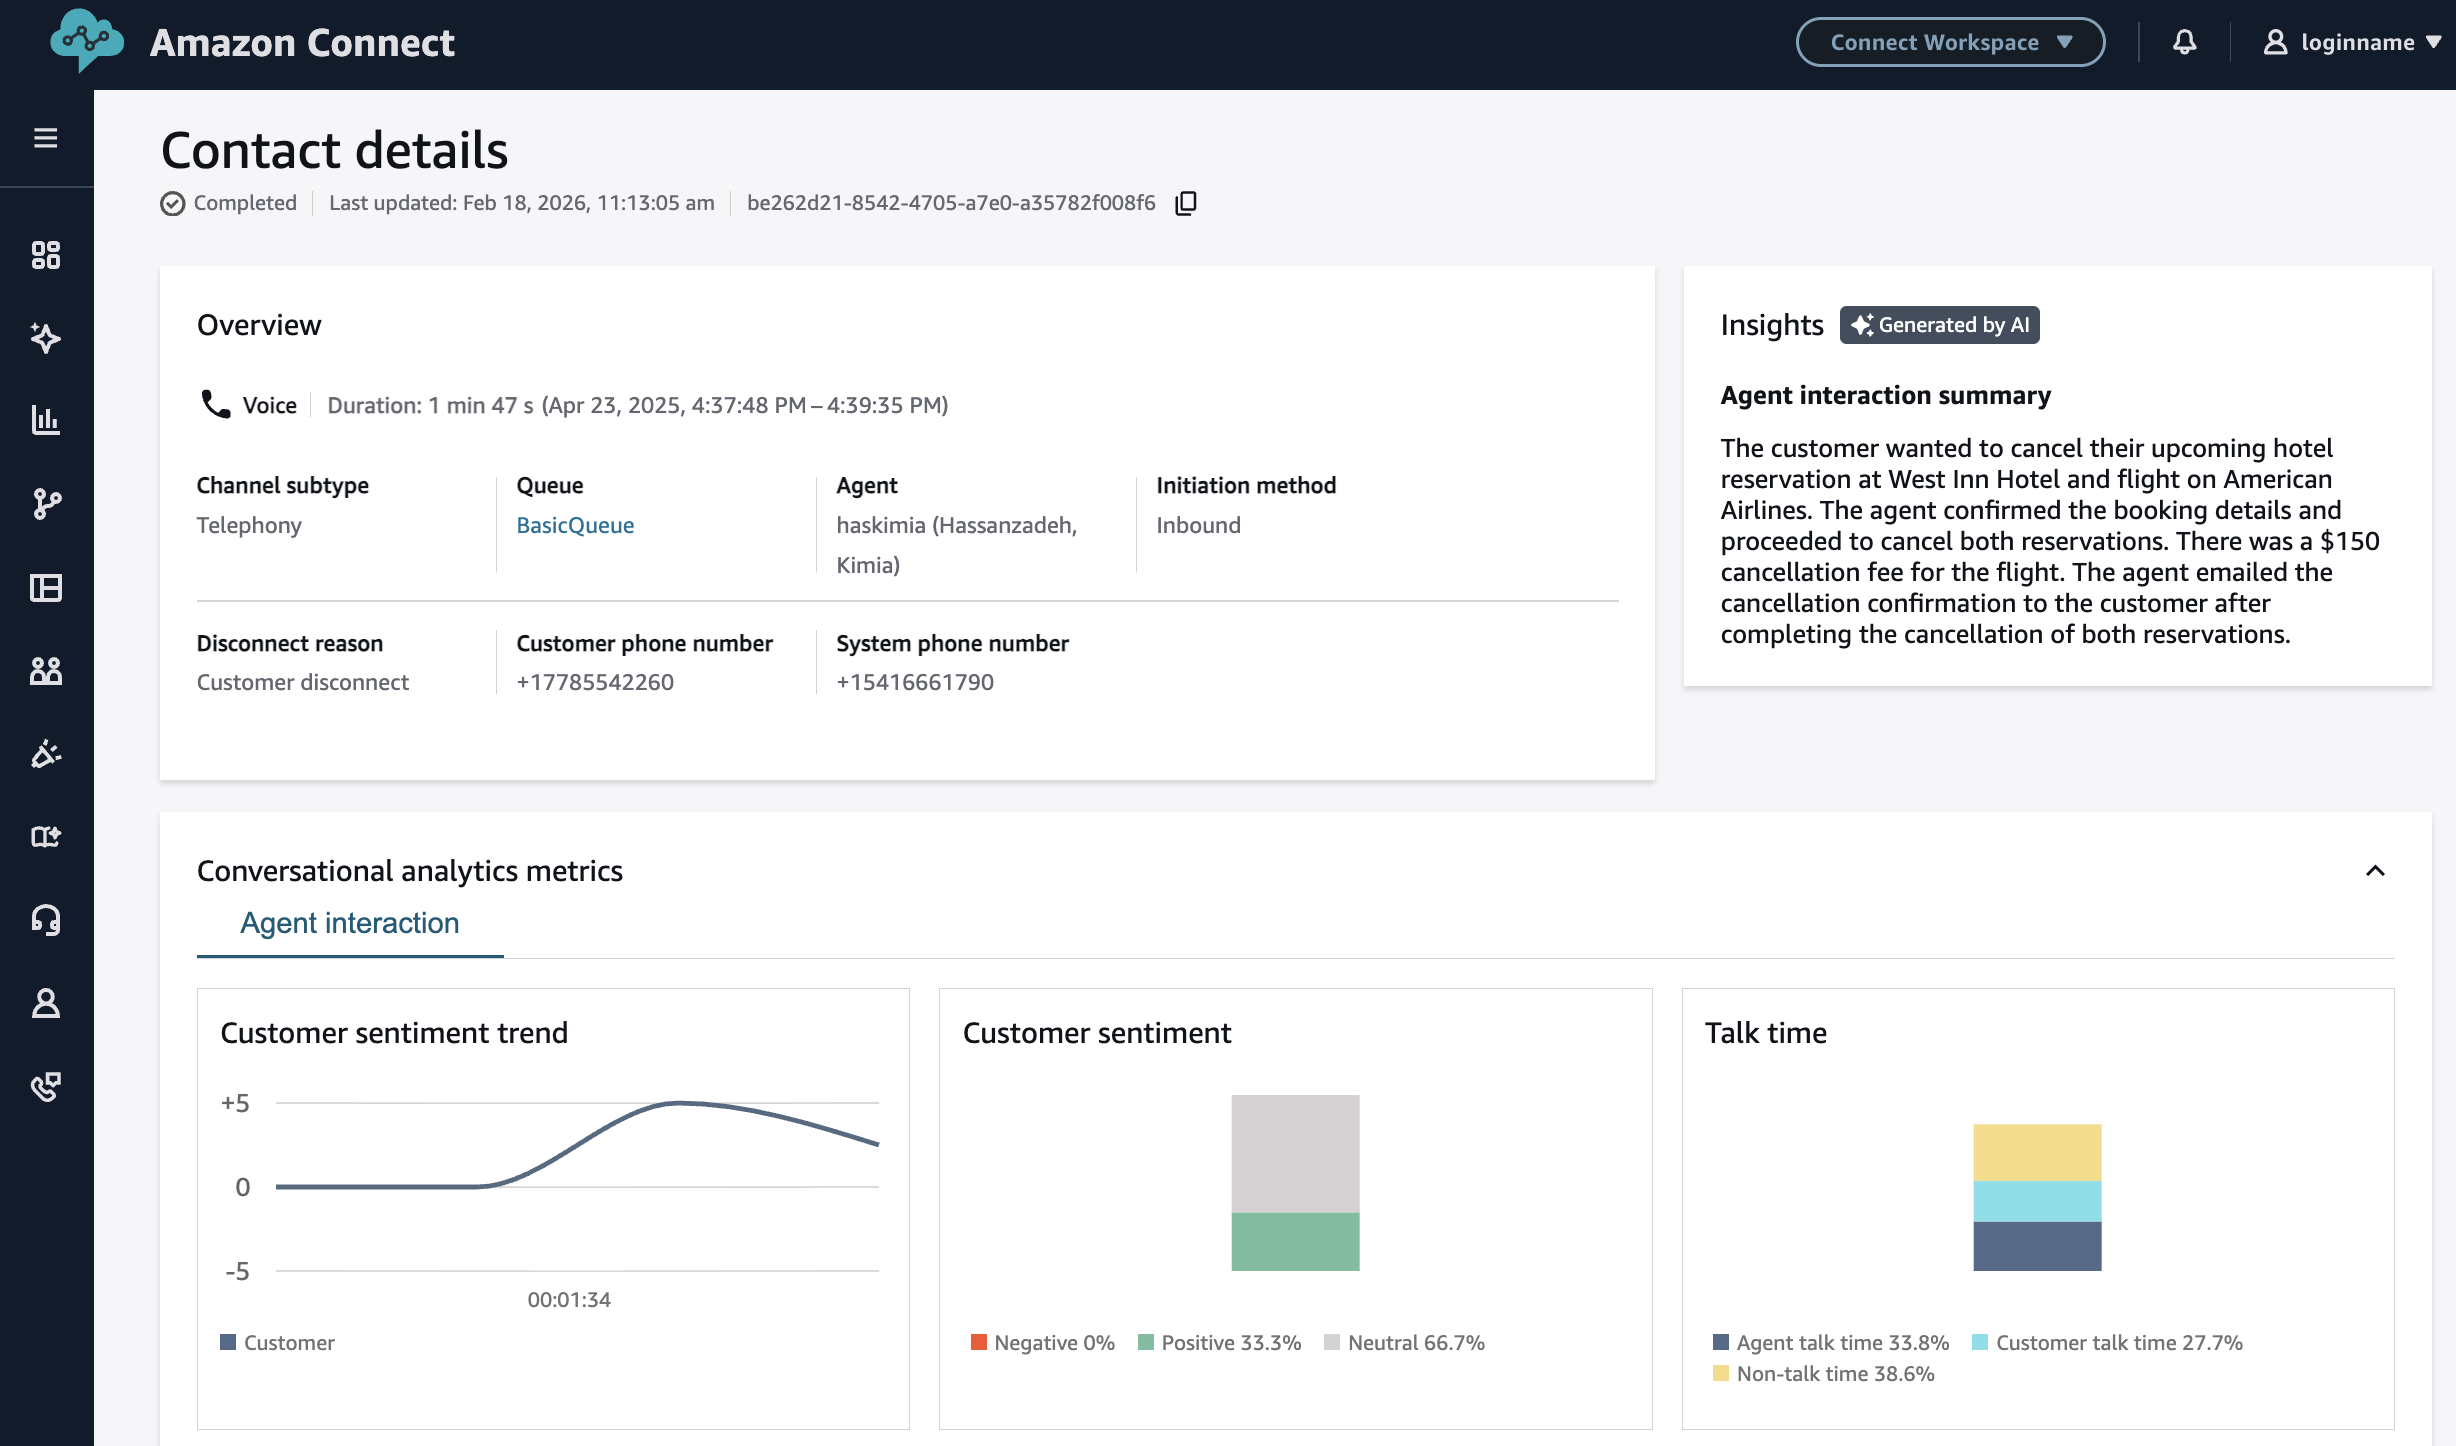Select the Agent interaction tab

(350, 923)
